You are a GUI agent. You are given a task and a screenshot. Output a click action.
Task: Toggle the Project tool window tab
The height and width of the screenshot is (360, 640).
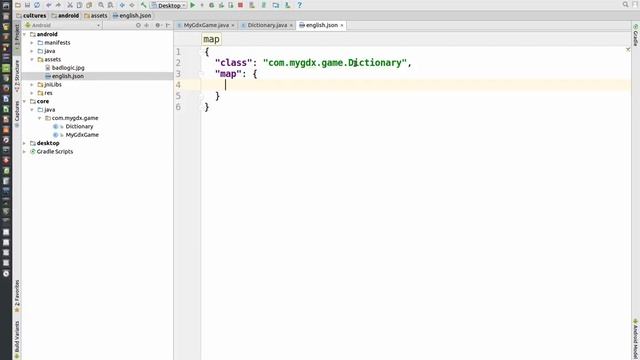tap(17, 37)
